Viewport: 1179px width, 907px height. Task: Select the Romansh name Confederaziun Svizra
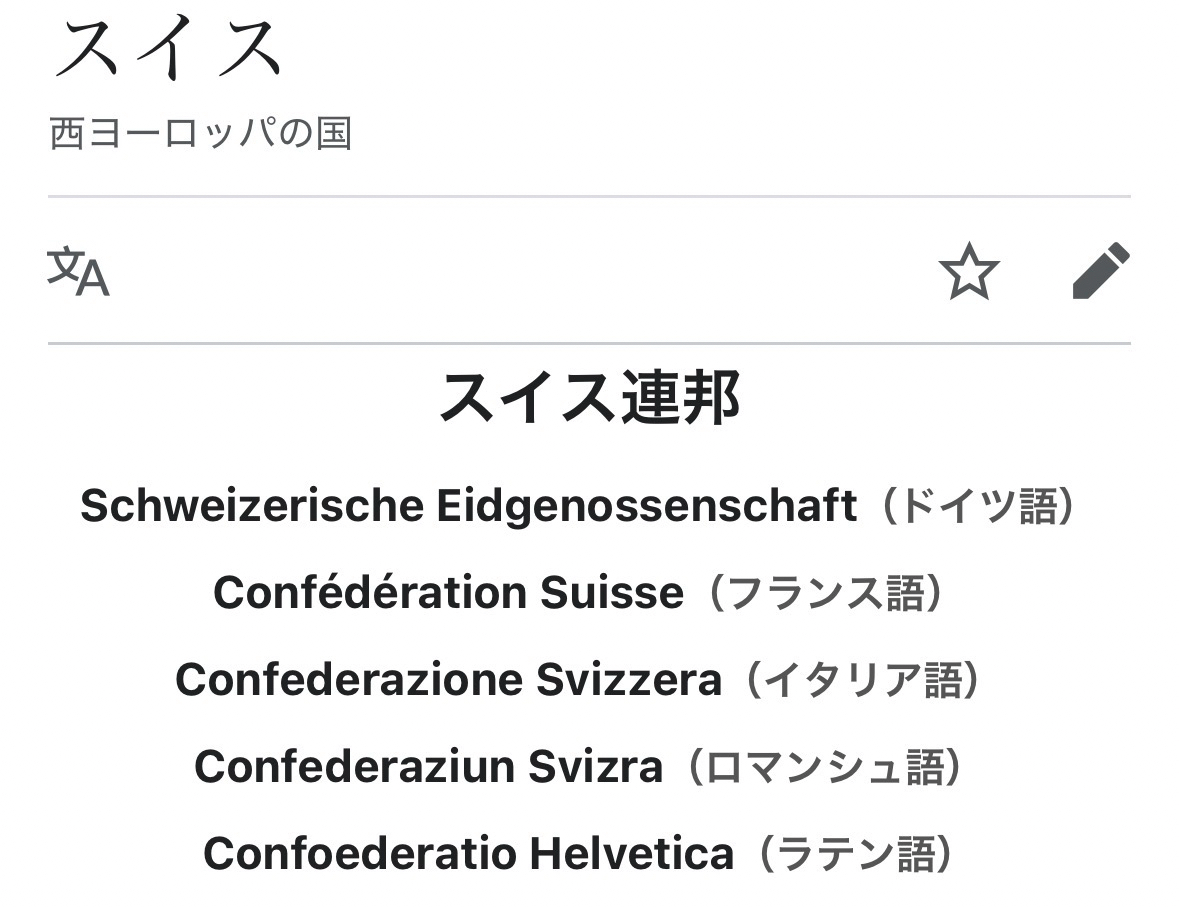click(x=428, y=768)
